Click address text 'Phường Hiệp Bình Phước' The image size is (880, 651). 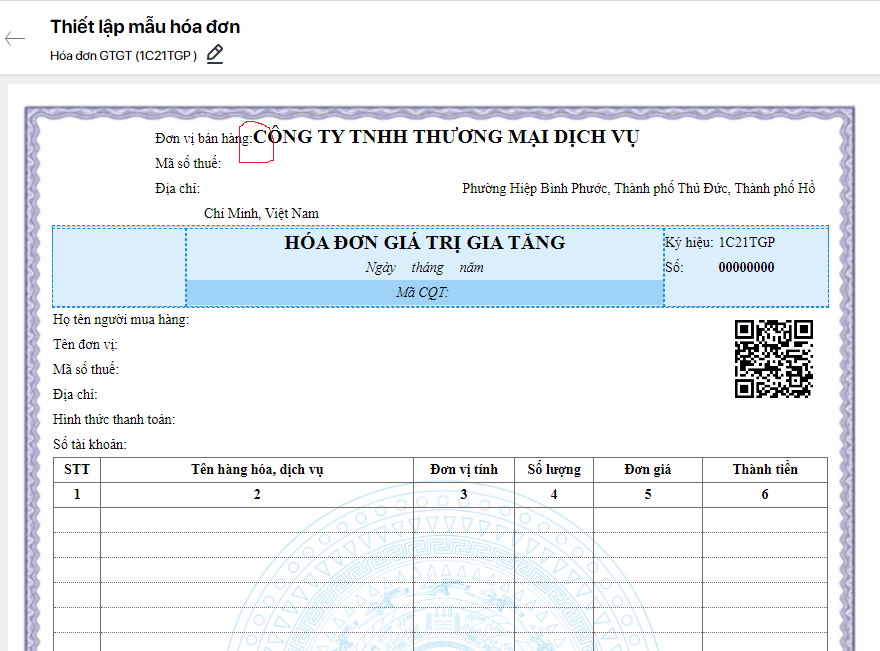[535, 188]
